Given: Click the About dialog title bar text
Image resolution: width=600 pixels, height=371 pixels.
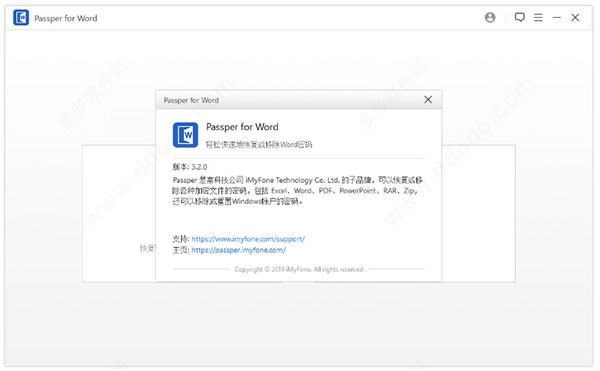Looking at the screenshot, I should tap(191, 100).
